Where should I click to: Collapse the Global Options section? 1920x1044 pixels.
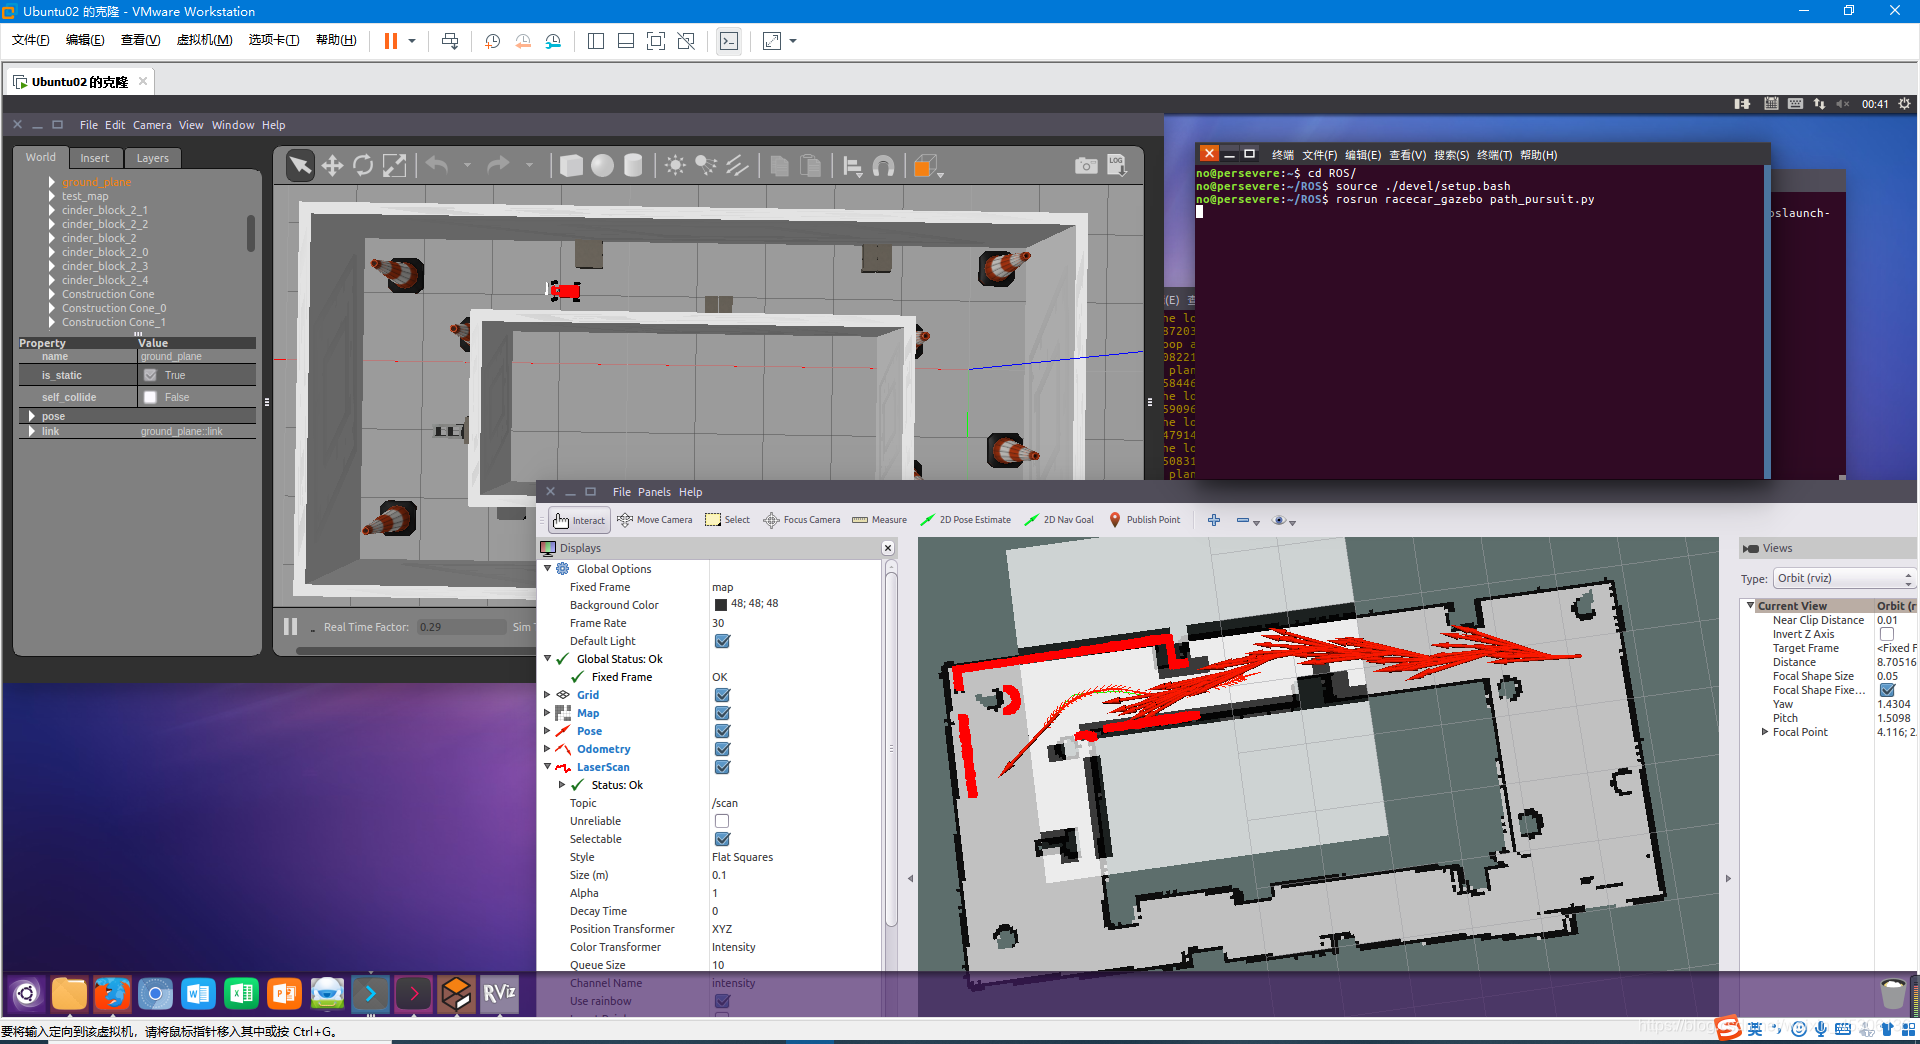(547, 568)
